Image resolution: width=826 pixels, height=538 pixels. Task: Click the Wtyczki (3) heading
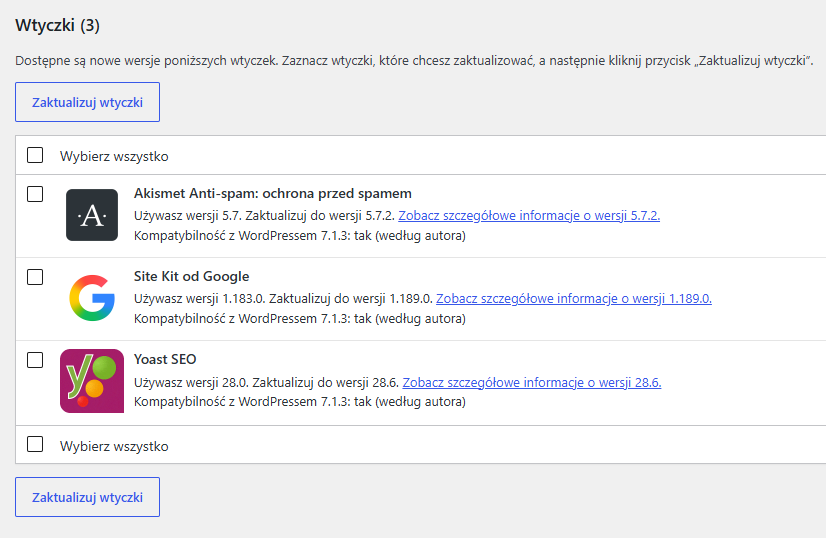coord(57,25)
